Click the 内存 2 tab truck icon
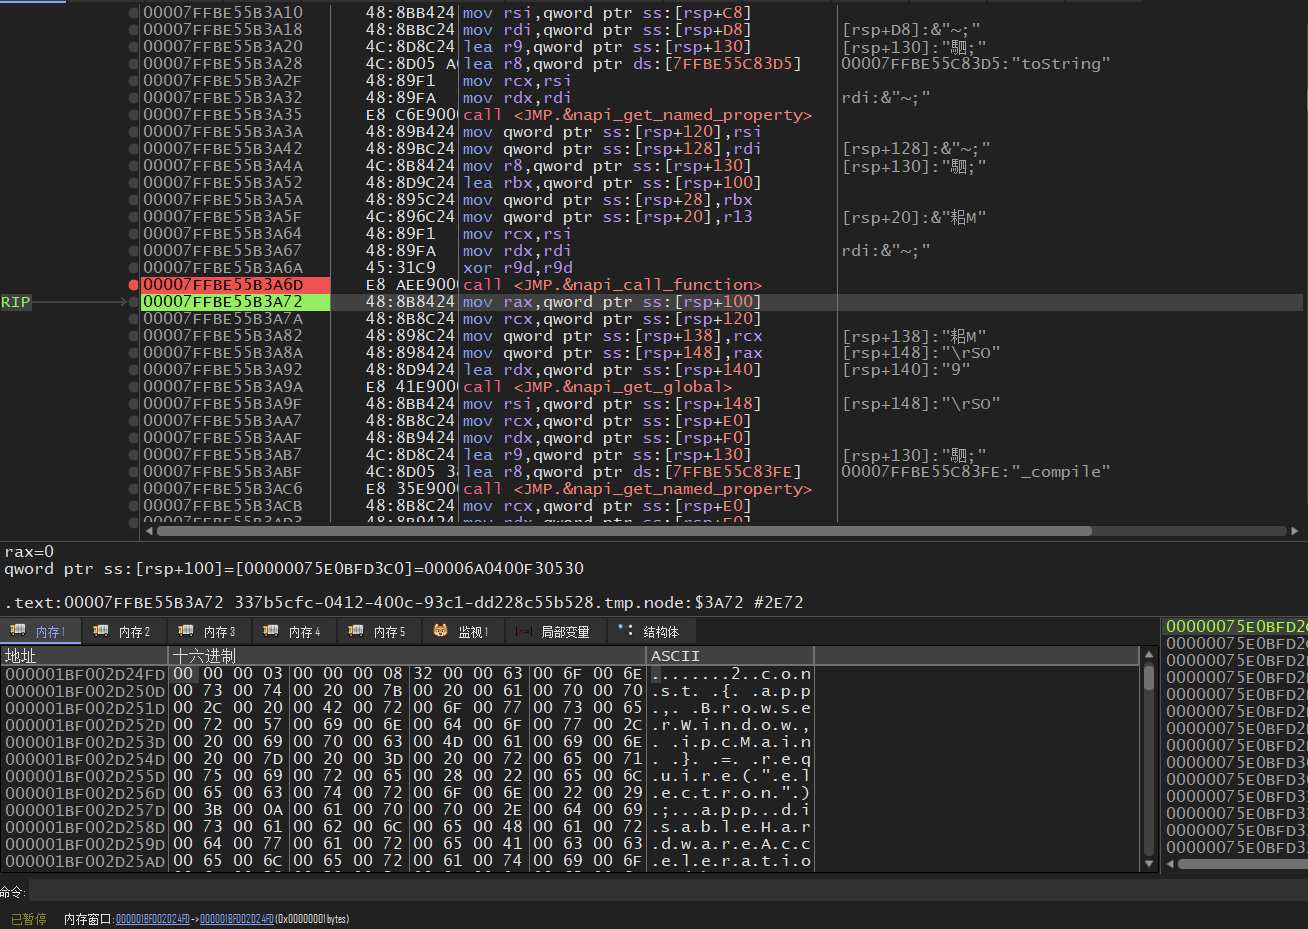 tap(101, 631)
